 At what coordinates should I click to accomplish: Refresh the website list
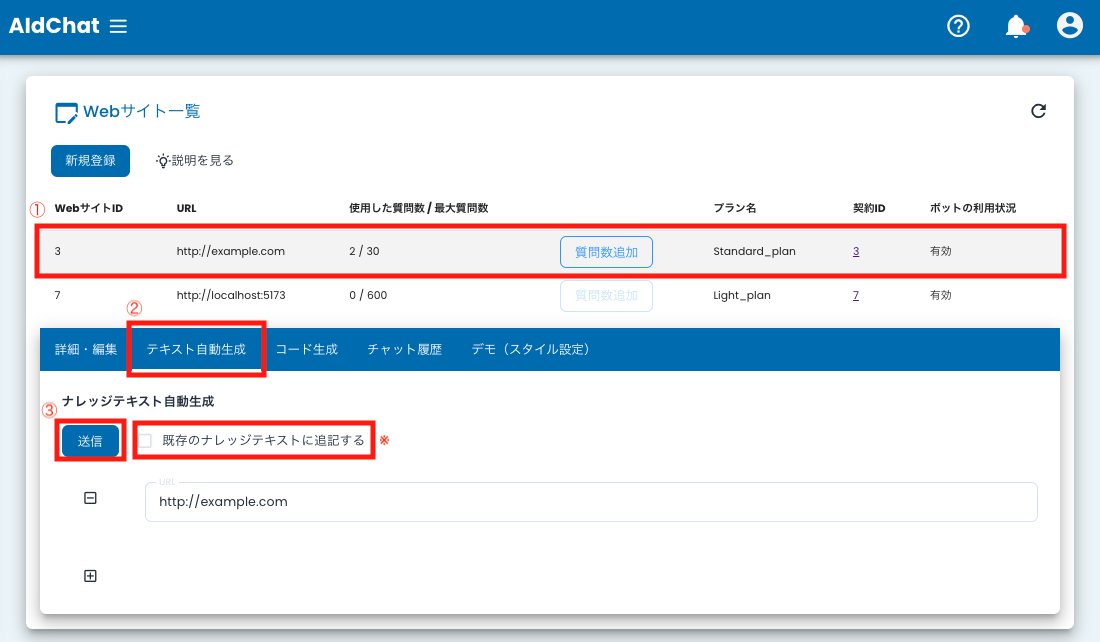click(1038, 111)
